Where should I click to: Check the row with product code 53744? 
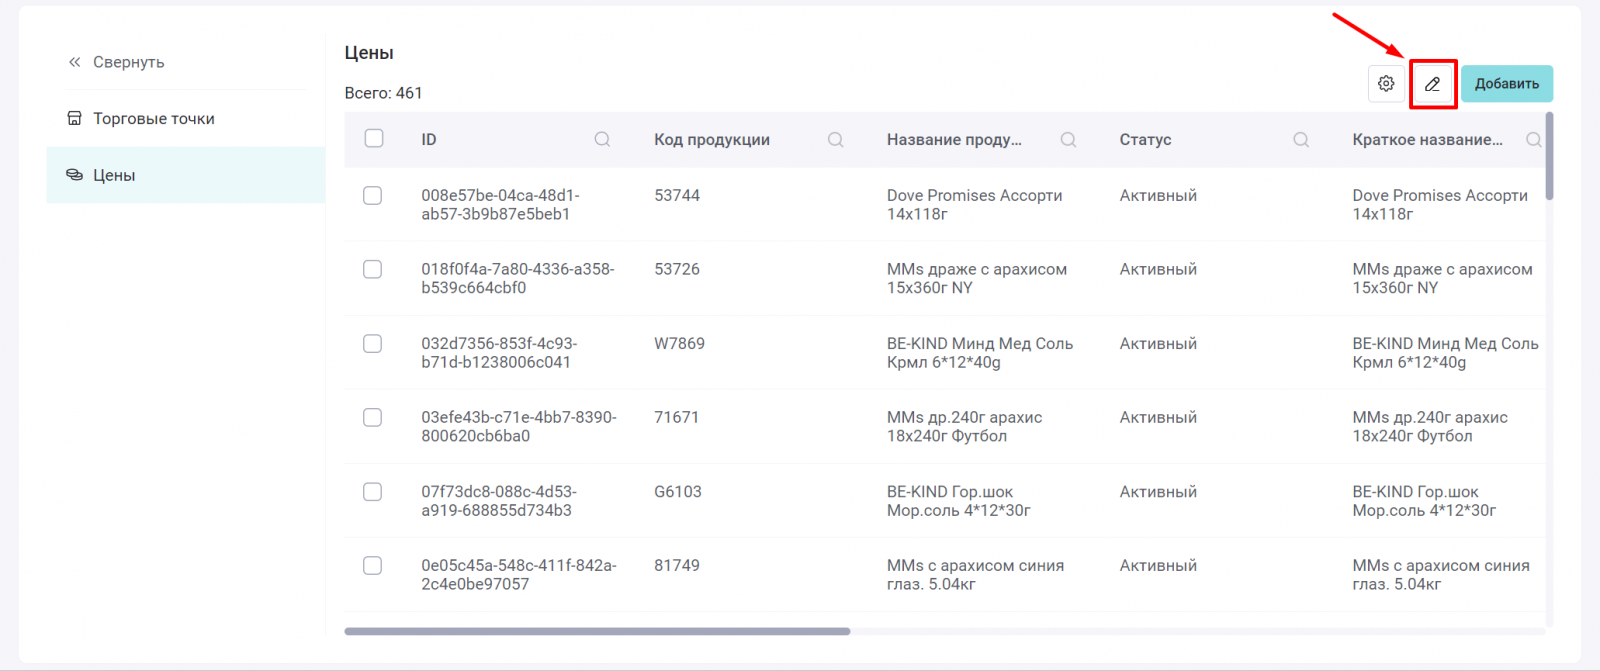373,196
